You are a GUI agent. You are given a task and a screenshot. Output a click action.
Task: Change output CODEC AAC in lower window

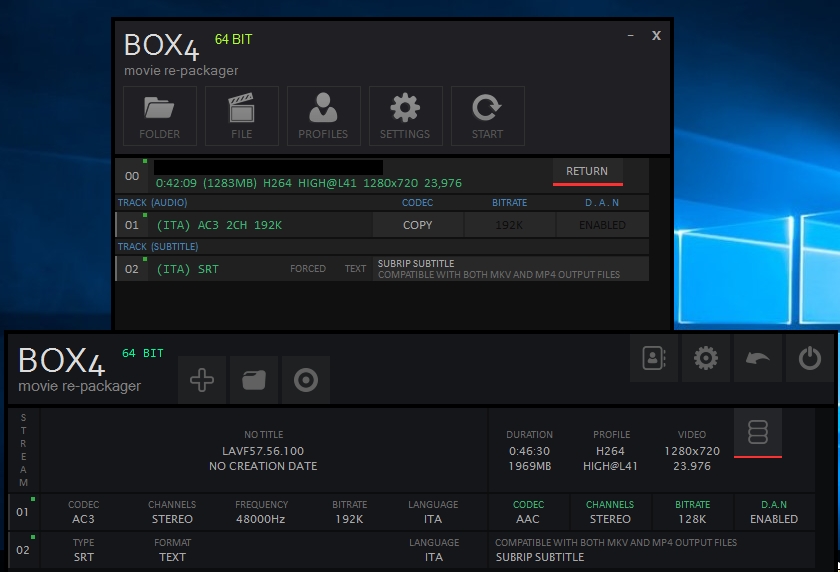(528, 512)
